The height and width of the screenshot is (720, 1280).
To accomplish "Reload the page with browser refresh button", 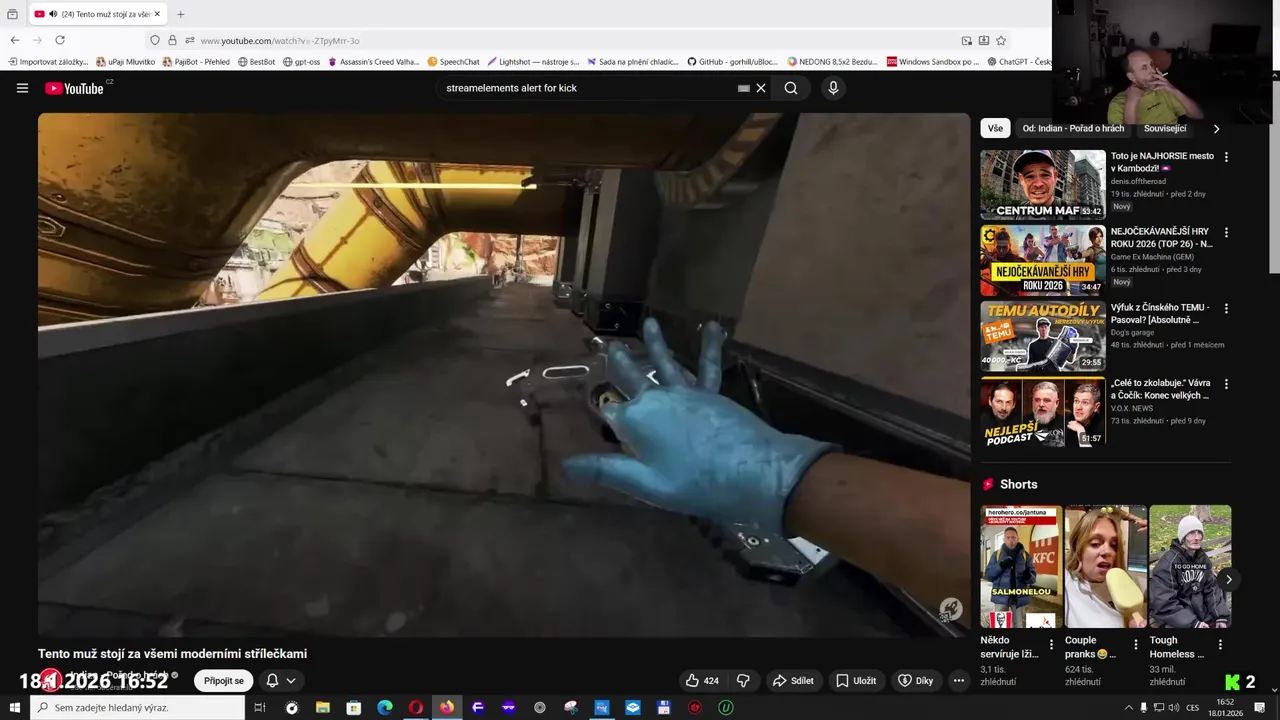I will [x=60, y=40].
